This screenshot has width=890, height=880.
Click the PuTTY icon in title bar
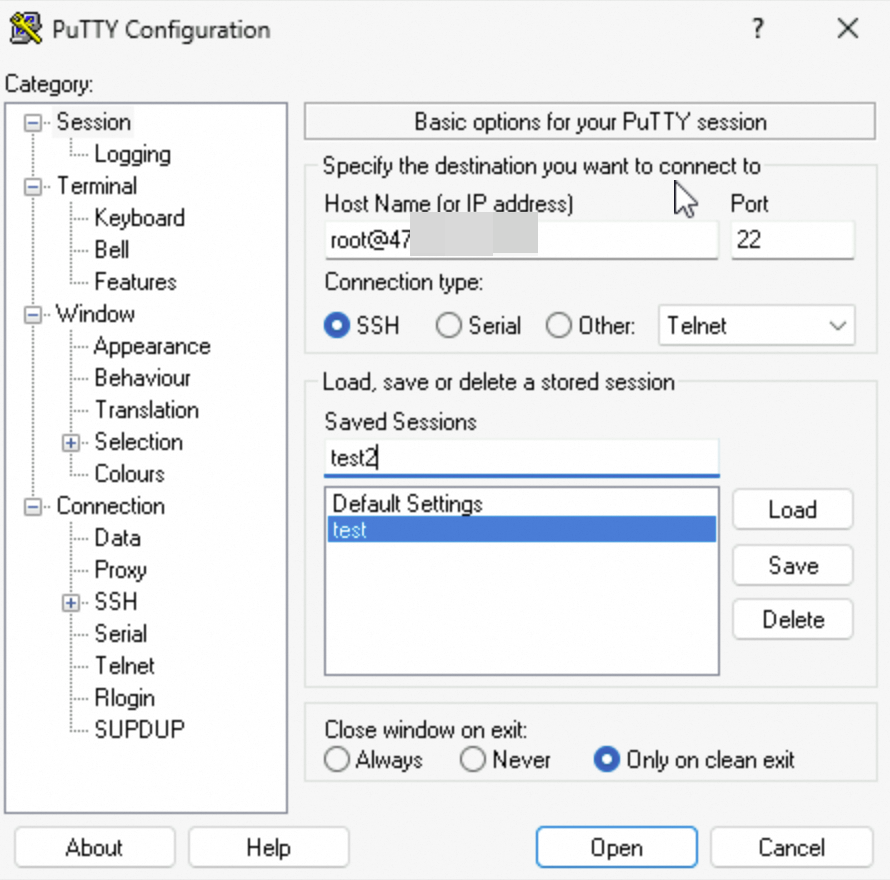[25, 28]
